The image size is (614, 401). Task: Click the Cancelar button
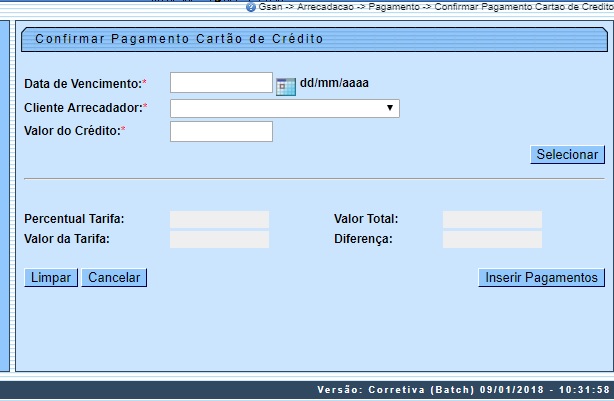tap(114, 278)
